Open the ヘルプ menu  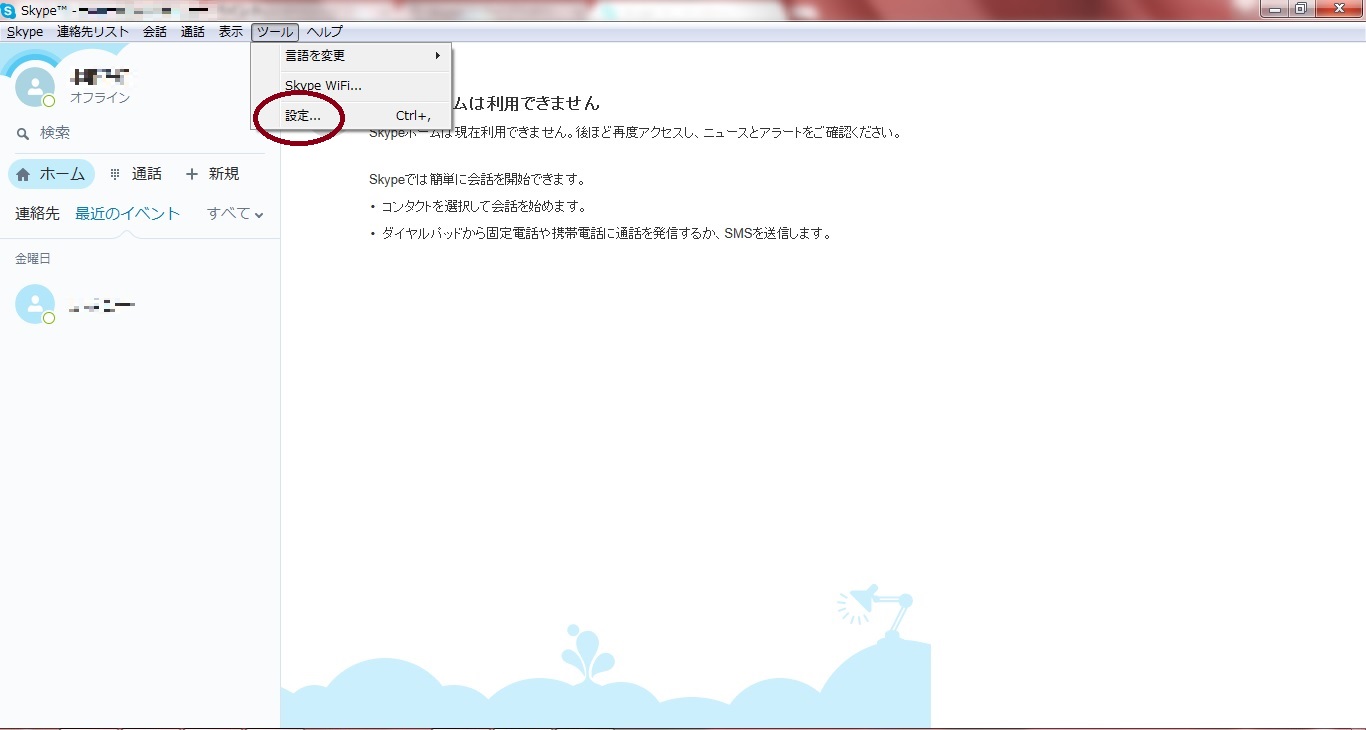(325, 32)
